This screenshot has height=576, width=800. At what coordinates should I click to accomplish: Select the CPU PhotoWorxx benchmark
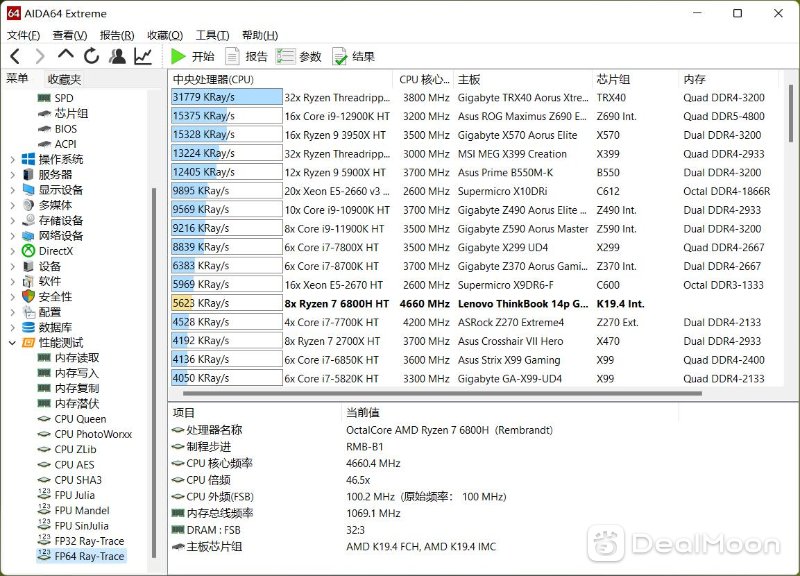point(93,434)
